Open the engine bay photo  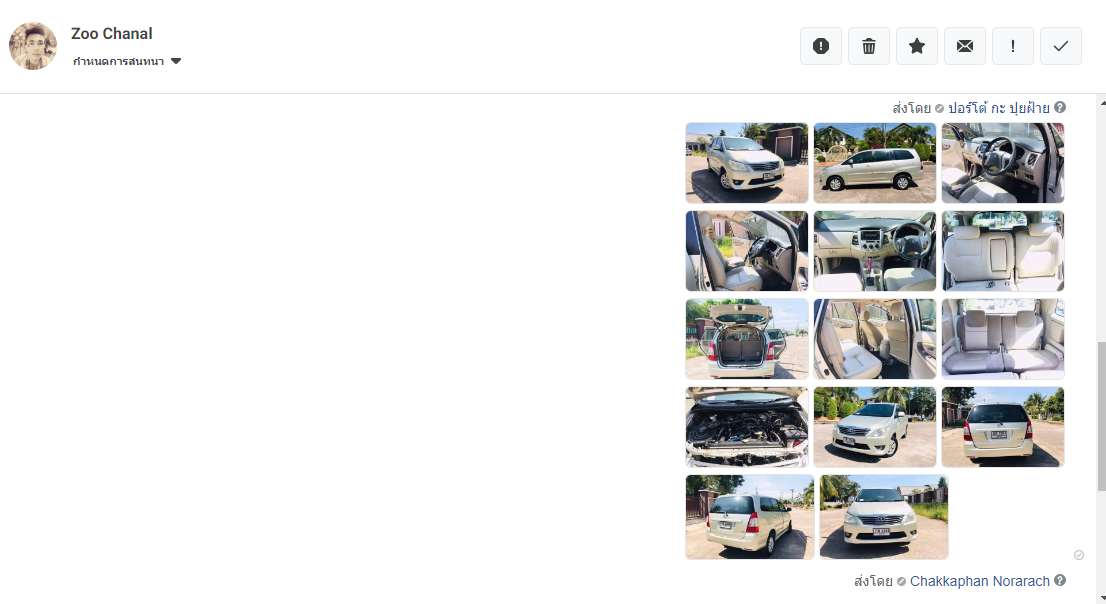tap(746, 427)
